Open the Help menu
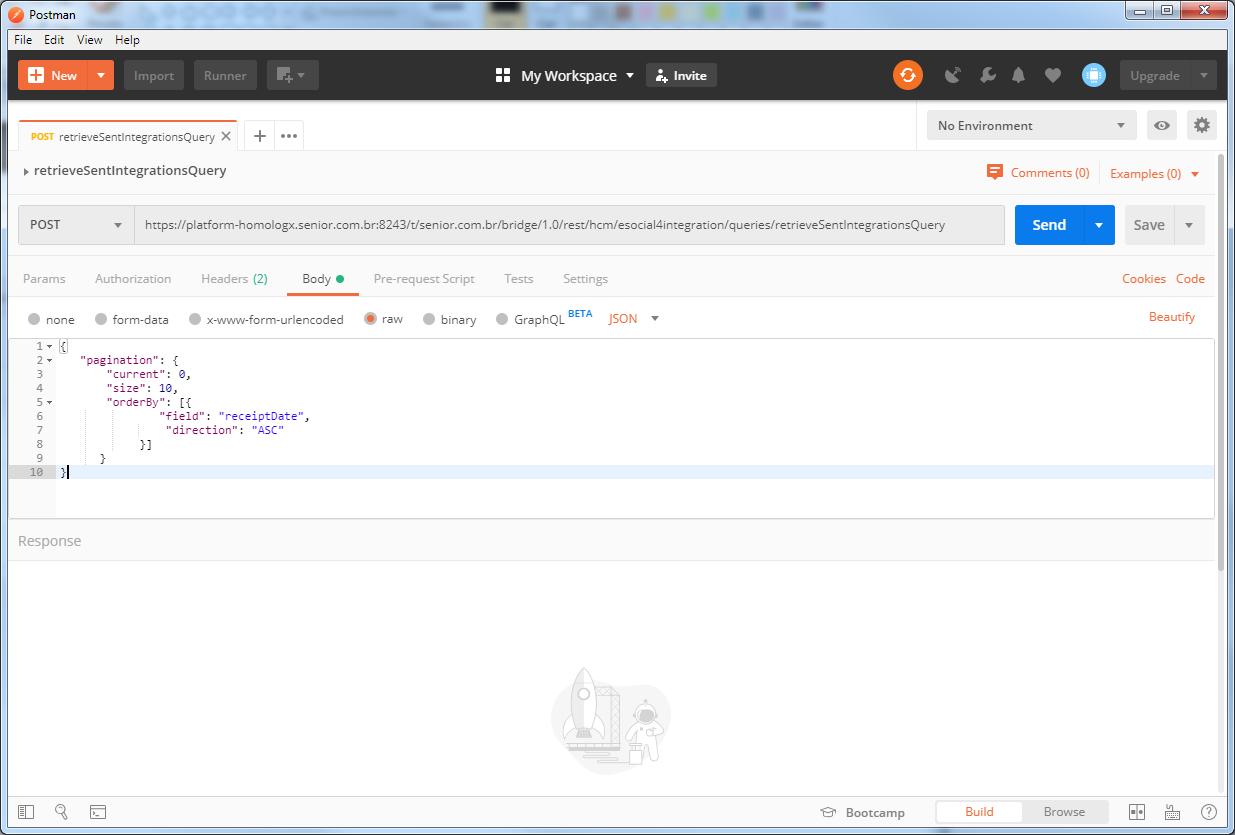Viewport: 1235px width, 835px height. (x=127, y=40)
